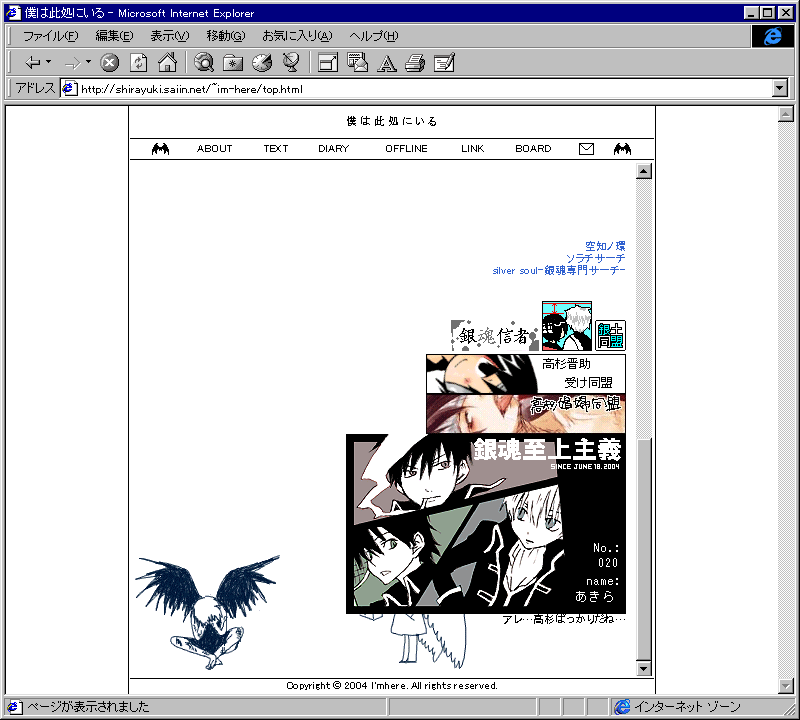This screenshot has height=720, width=800.
Task: Click the outer window scroll up arrow
Action: [x=786, y=114]
